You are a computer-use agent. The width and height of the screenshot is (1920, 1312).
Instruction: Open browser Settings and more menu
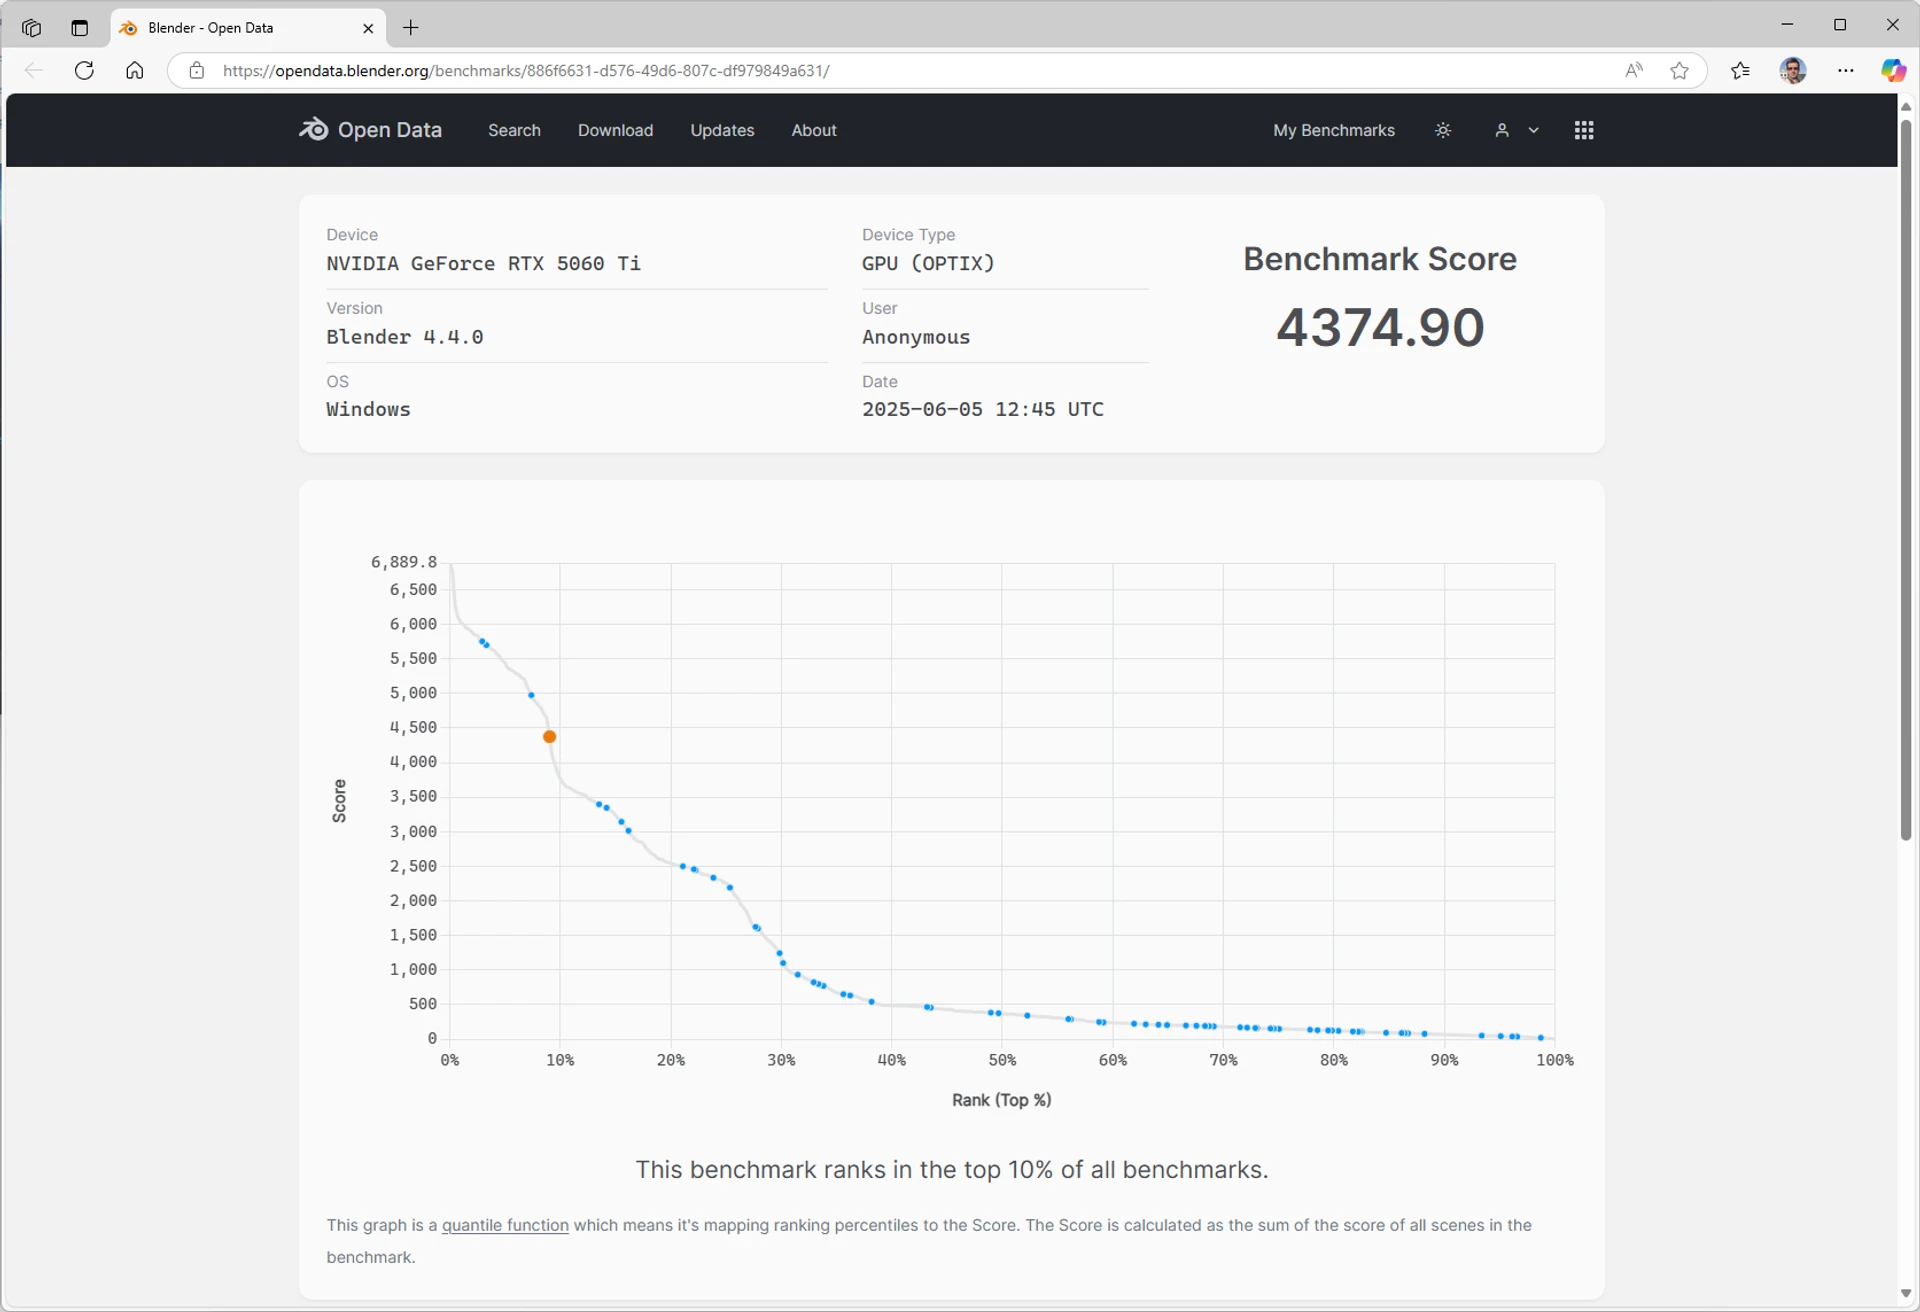point(1845,70)
